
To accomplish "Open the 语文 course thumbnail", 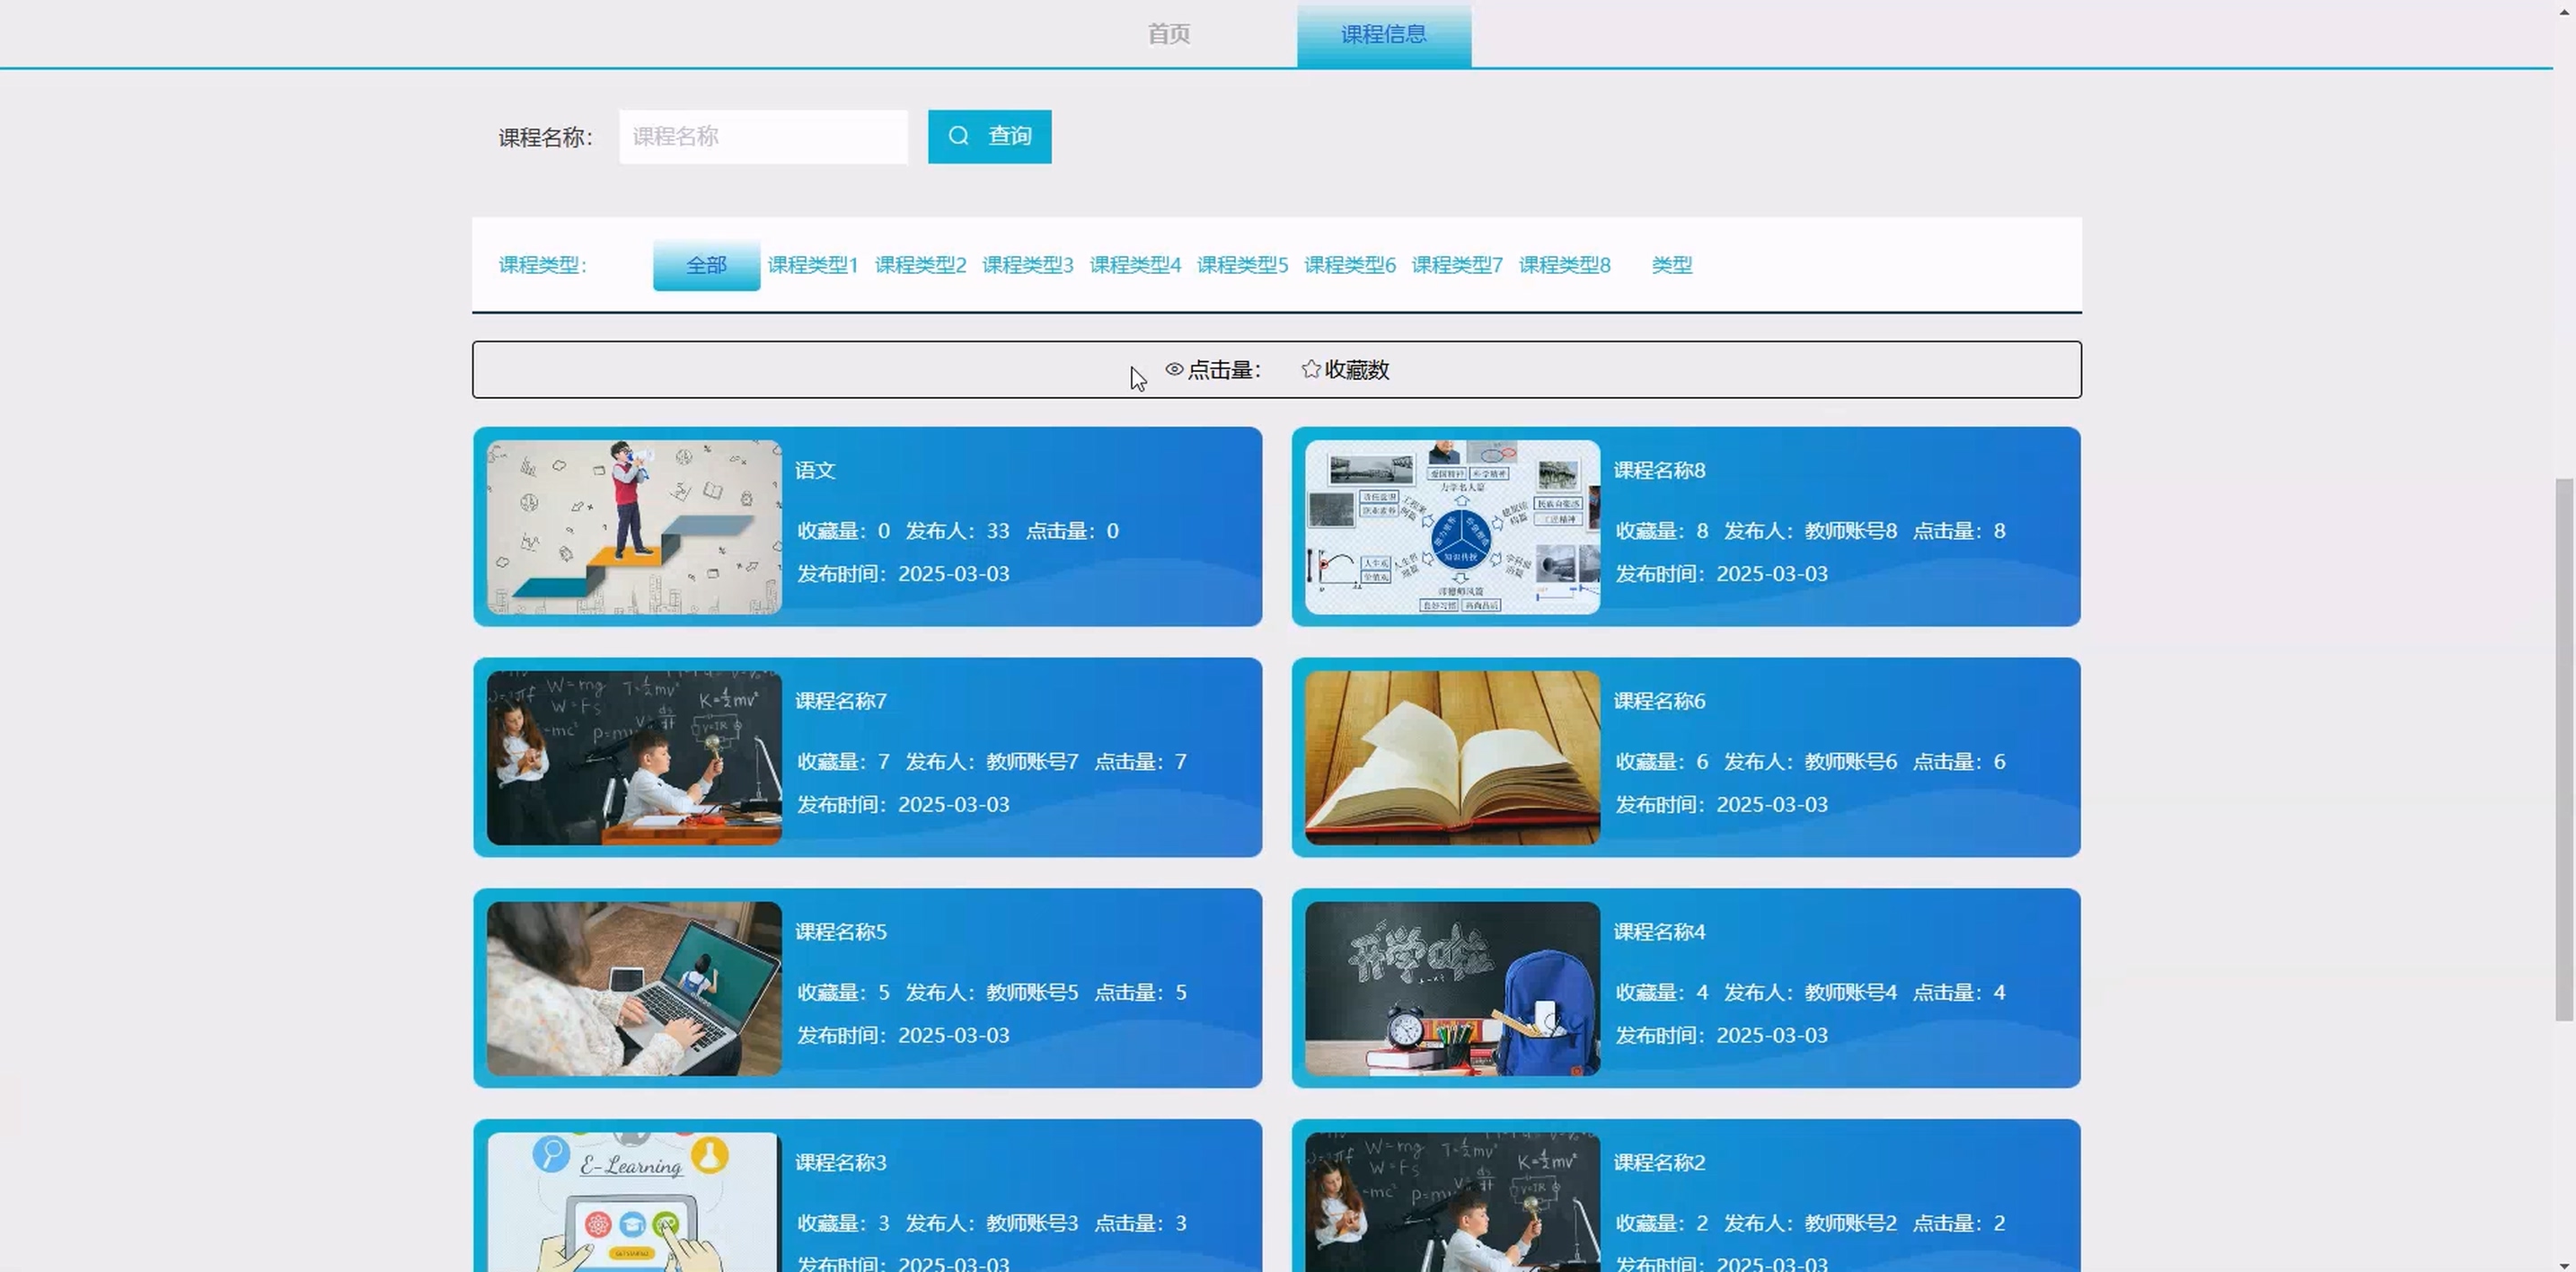I will click(x=634, y=527).
